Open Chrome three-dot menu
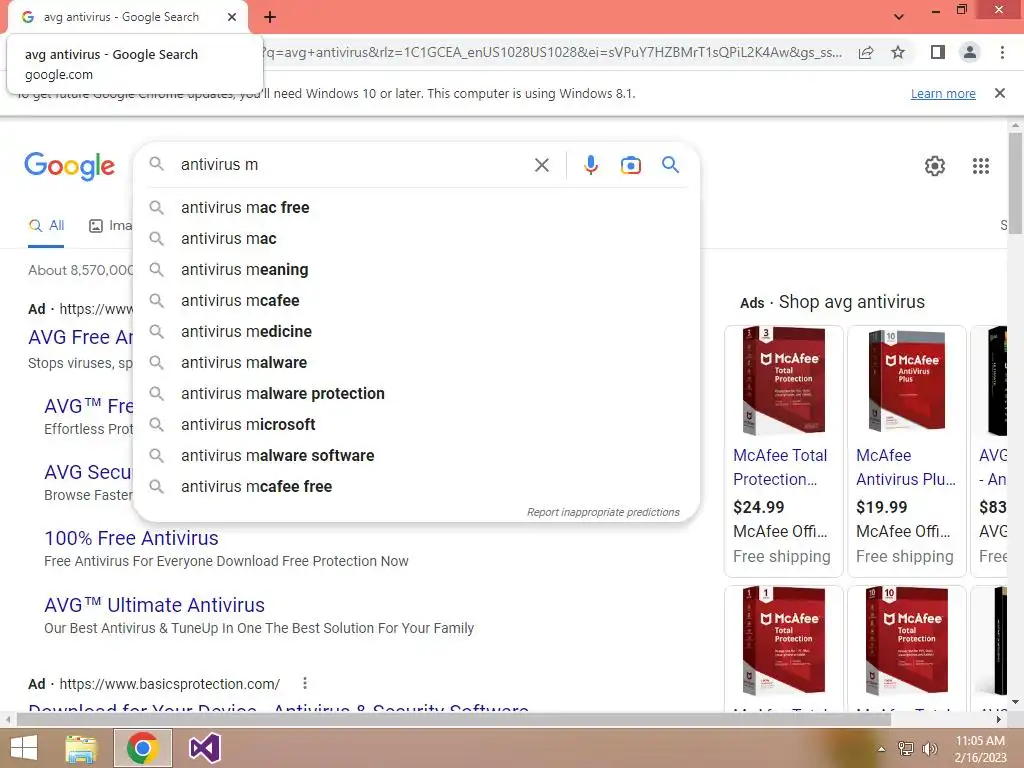This screenshot has height=768, width=1024. pos(1002,52)
